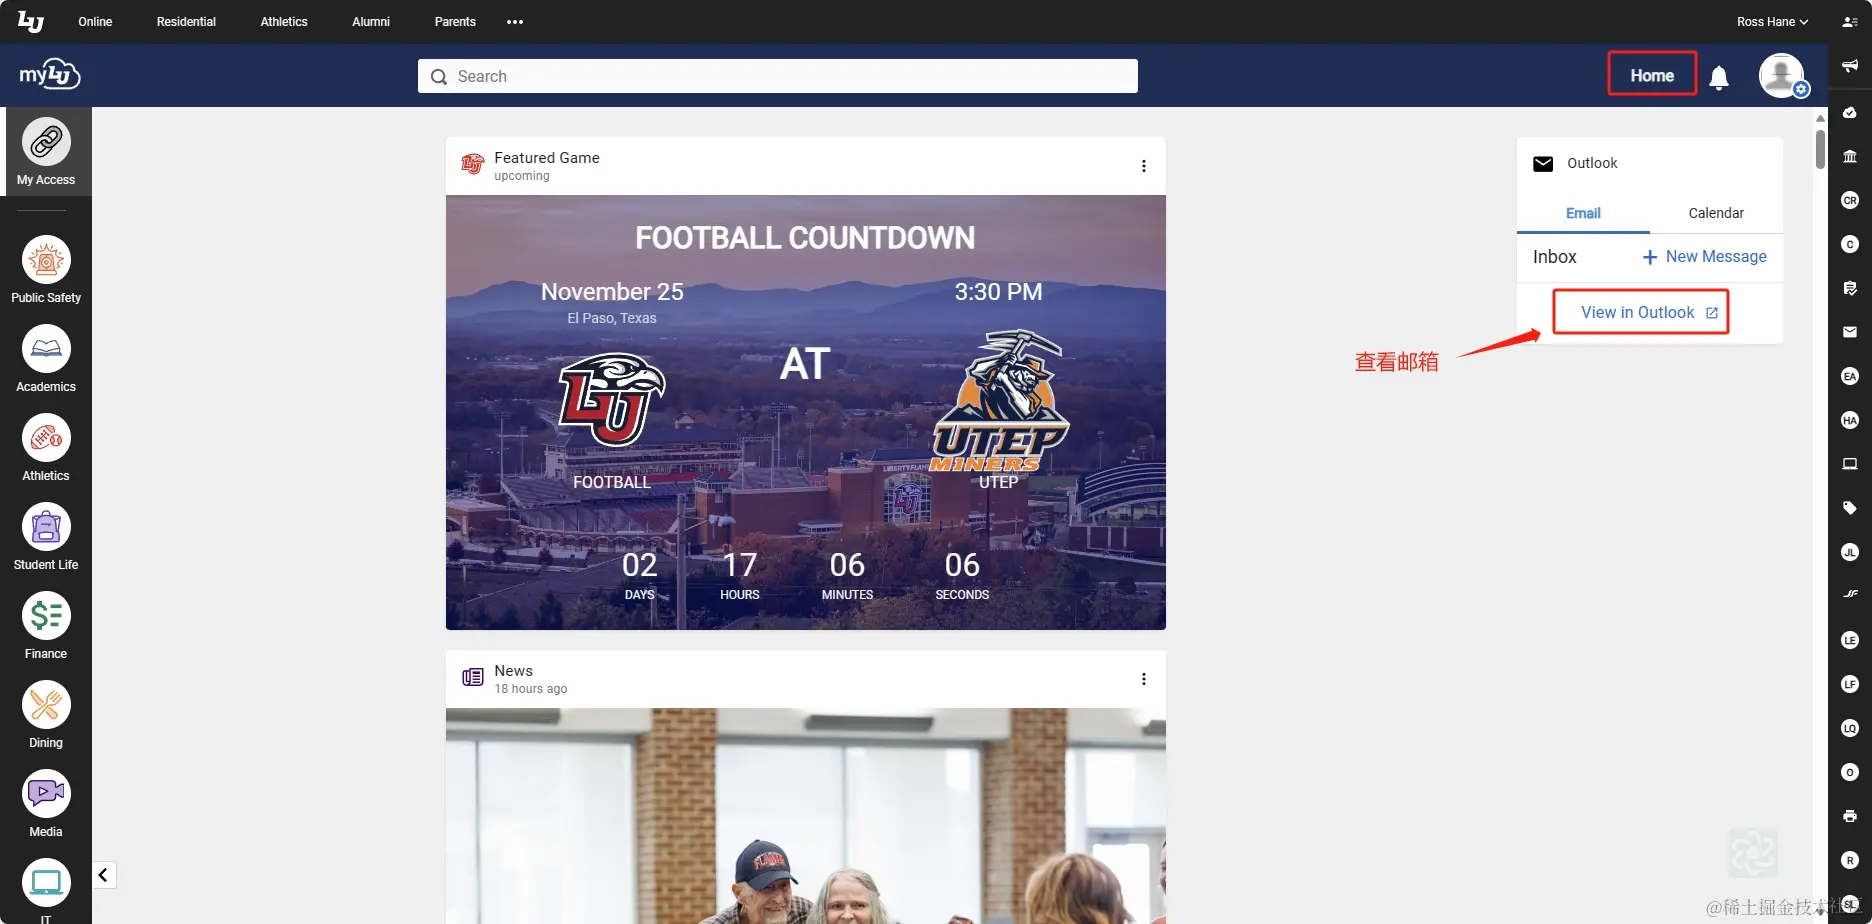Select the Email tab in Outlook

click(x=1583, y=213)
